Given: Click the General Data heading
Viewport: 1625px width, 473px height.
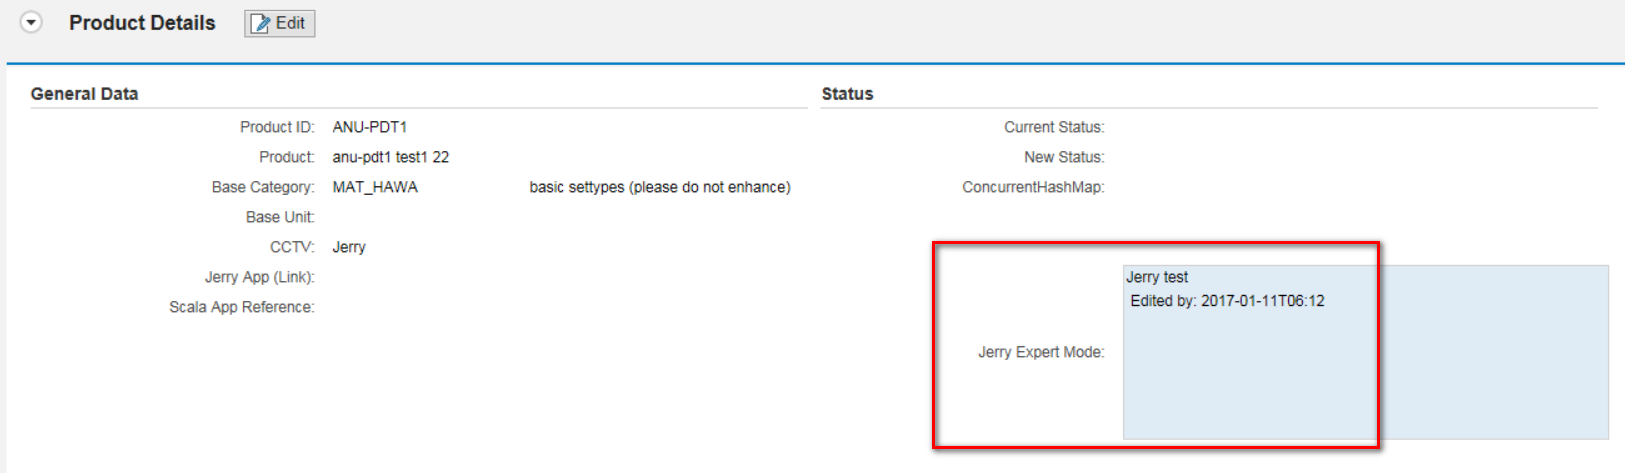Looking at the screenshot, I should (84, 94).
